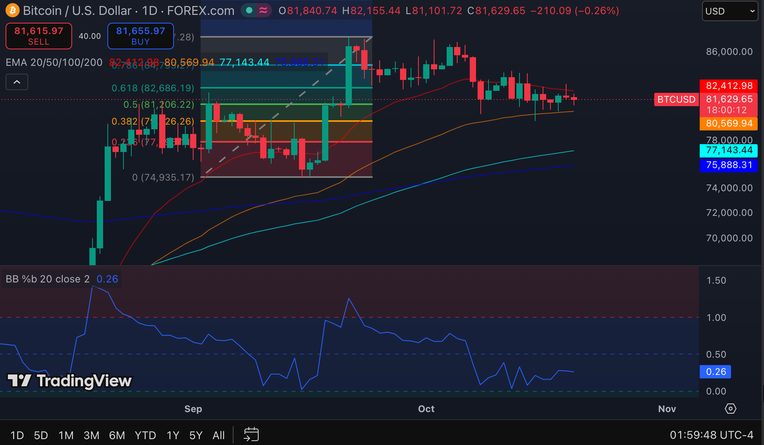Click the red 82,412.98 EMA price tag
Image resolution: width=764 pixels, height=445 pixels.
click(x=728, y=86)
